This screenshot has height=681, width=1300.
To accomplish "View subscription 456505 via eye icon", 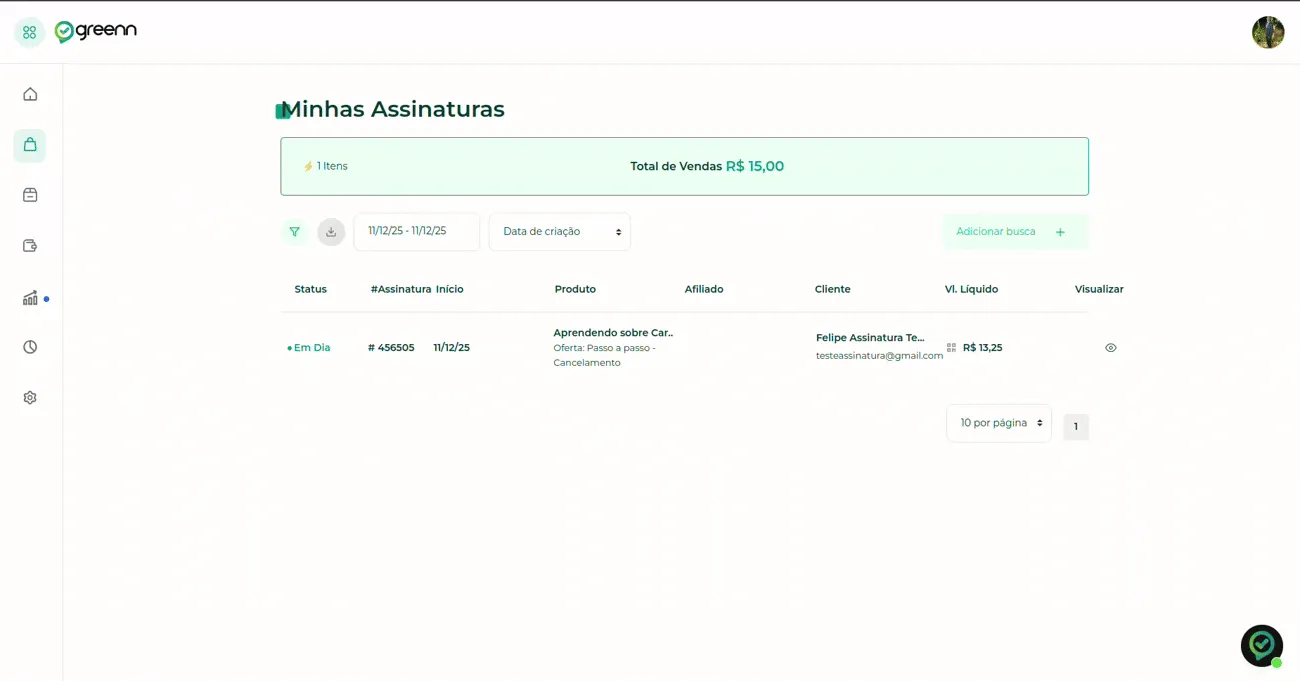I will [1110, 348].
